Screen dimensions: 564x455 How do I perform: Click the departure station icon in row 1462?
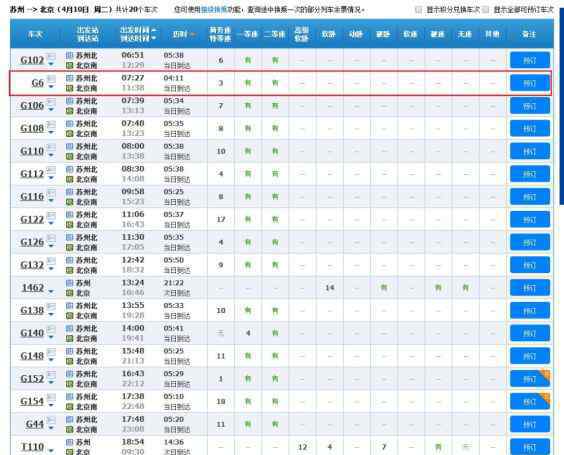click(70, 283)
